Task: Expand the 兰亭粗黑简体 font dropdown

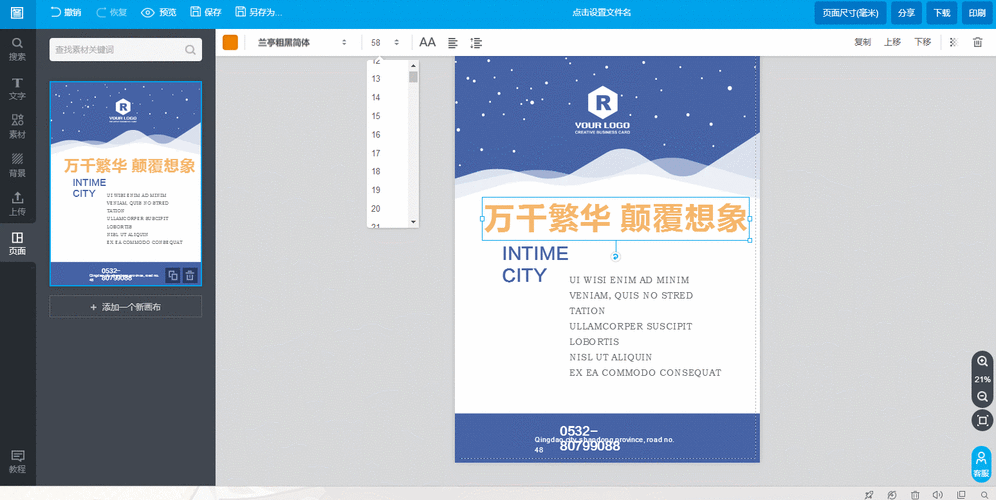Action: coord(300,43)
